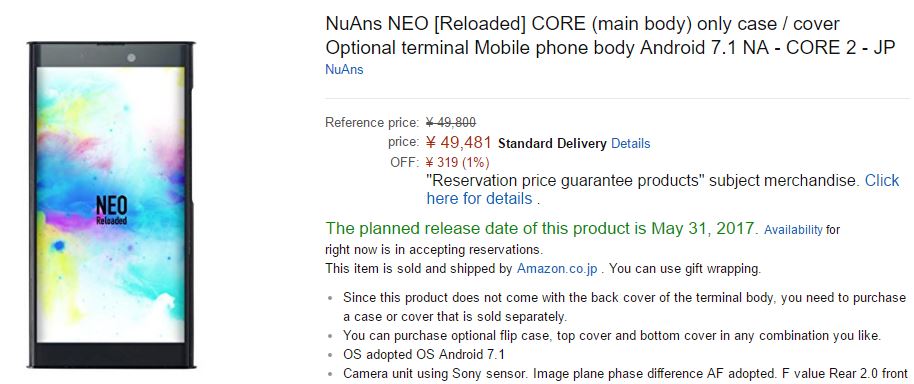Click the Availability link
The image size is (914, 384).
coord(793,230)
